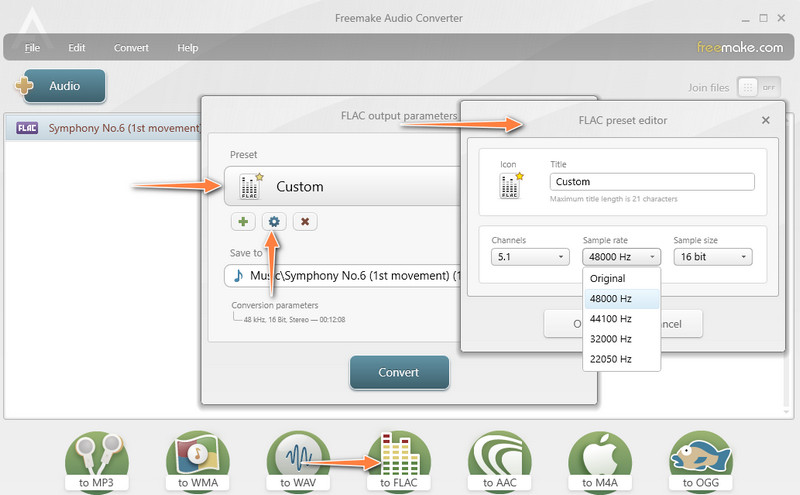The width and height of the screenshot is (800, 495).
Task: Open the Sample rate dropdown
Action: 621,257
